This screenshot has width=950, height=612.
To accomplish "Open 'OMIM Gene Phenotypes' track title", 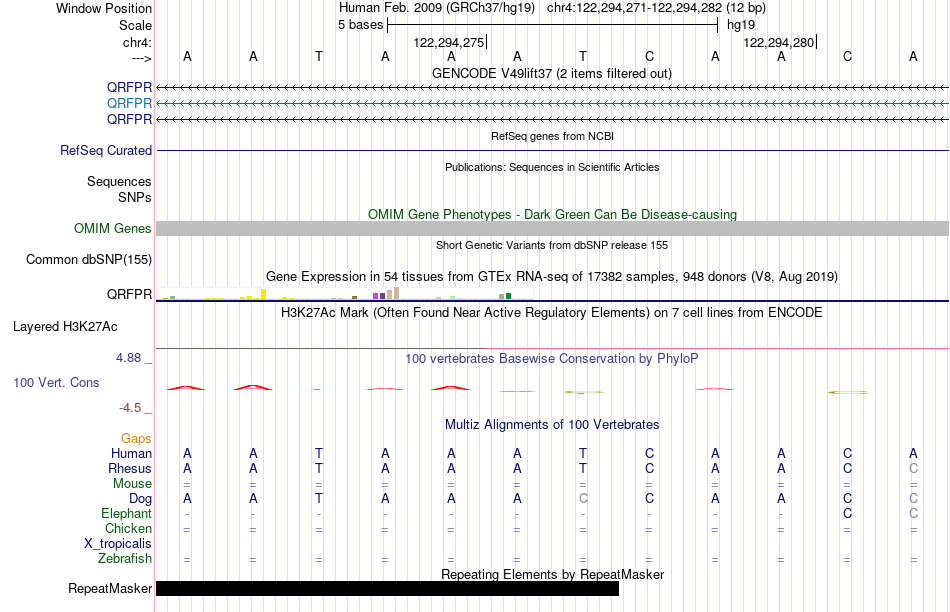I will (552, 215).
